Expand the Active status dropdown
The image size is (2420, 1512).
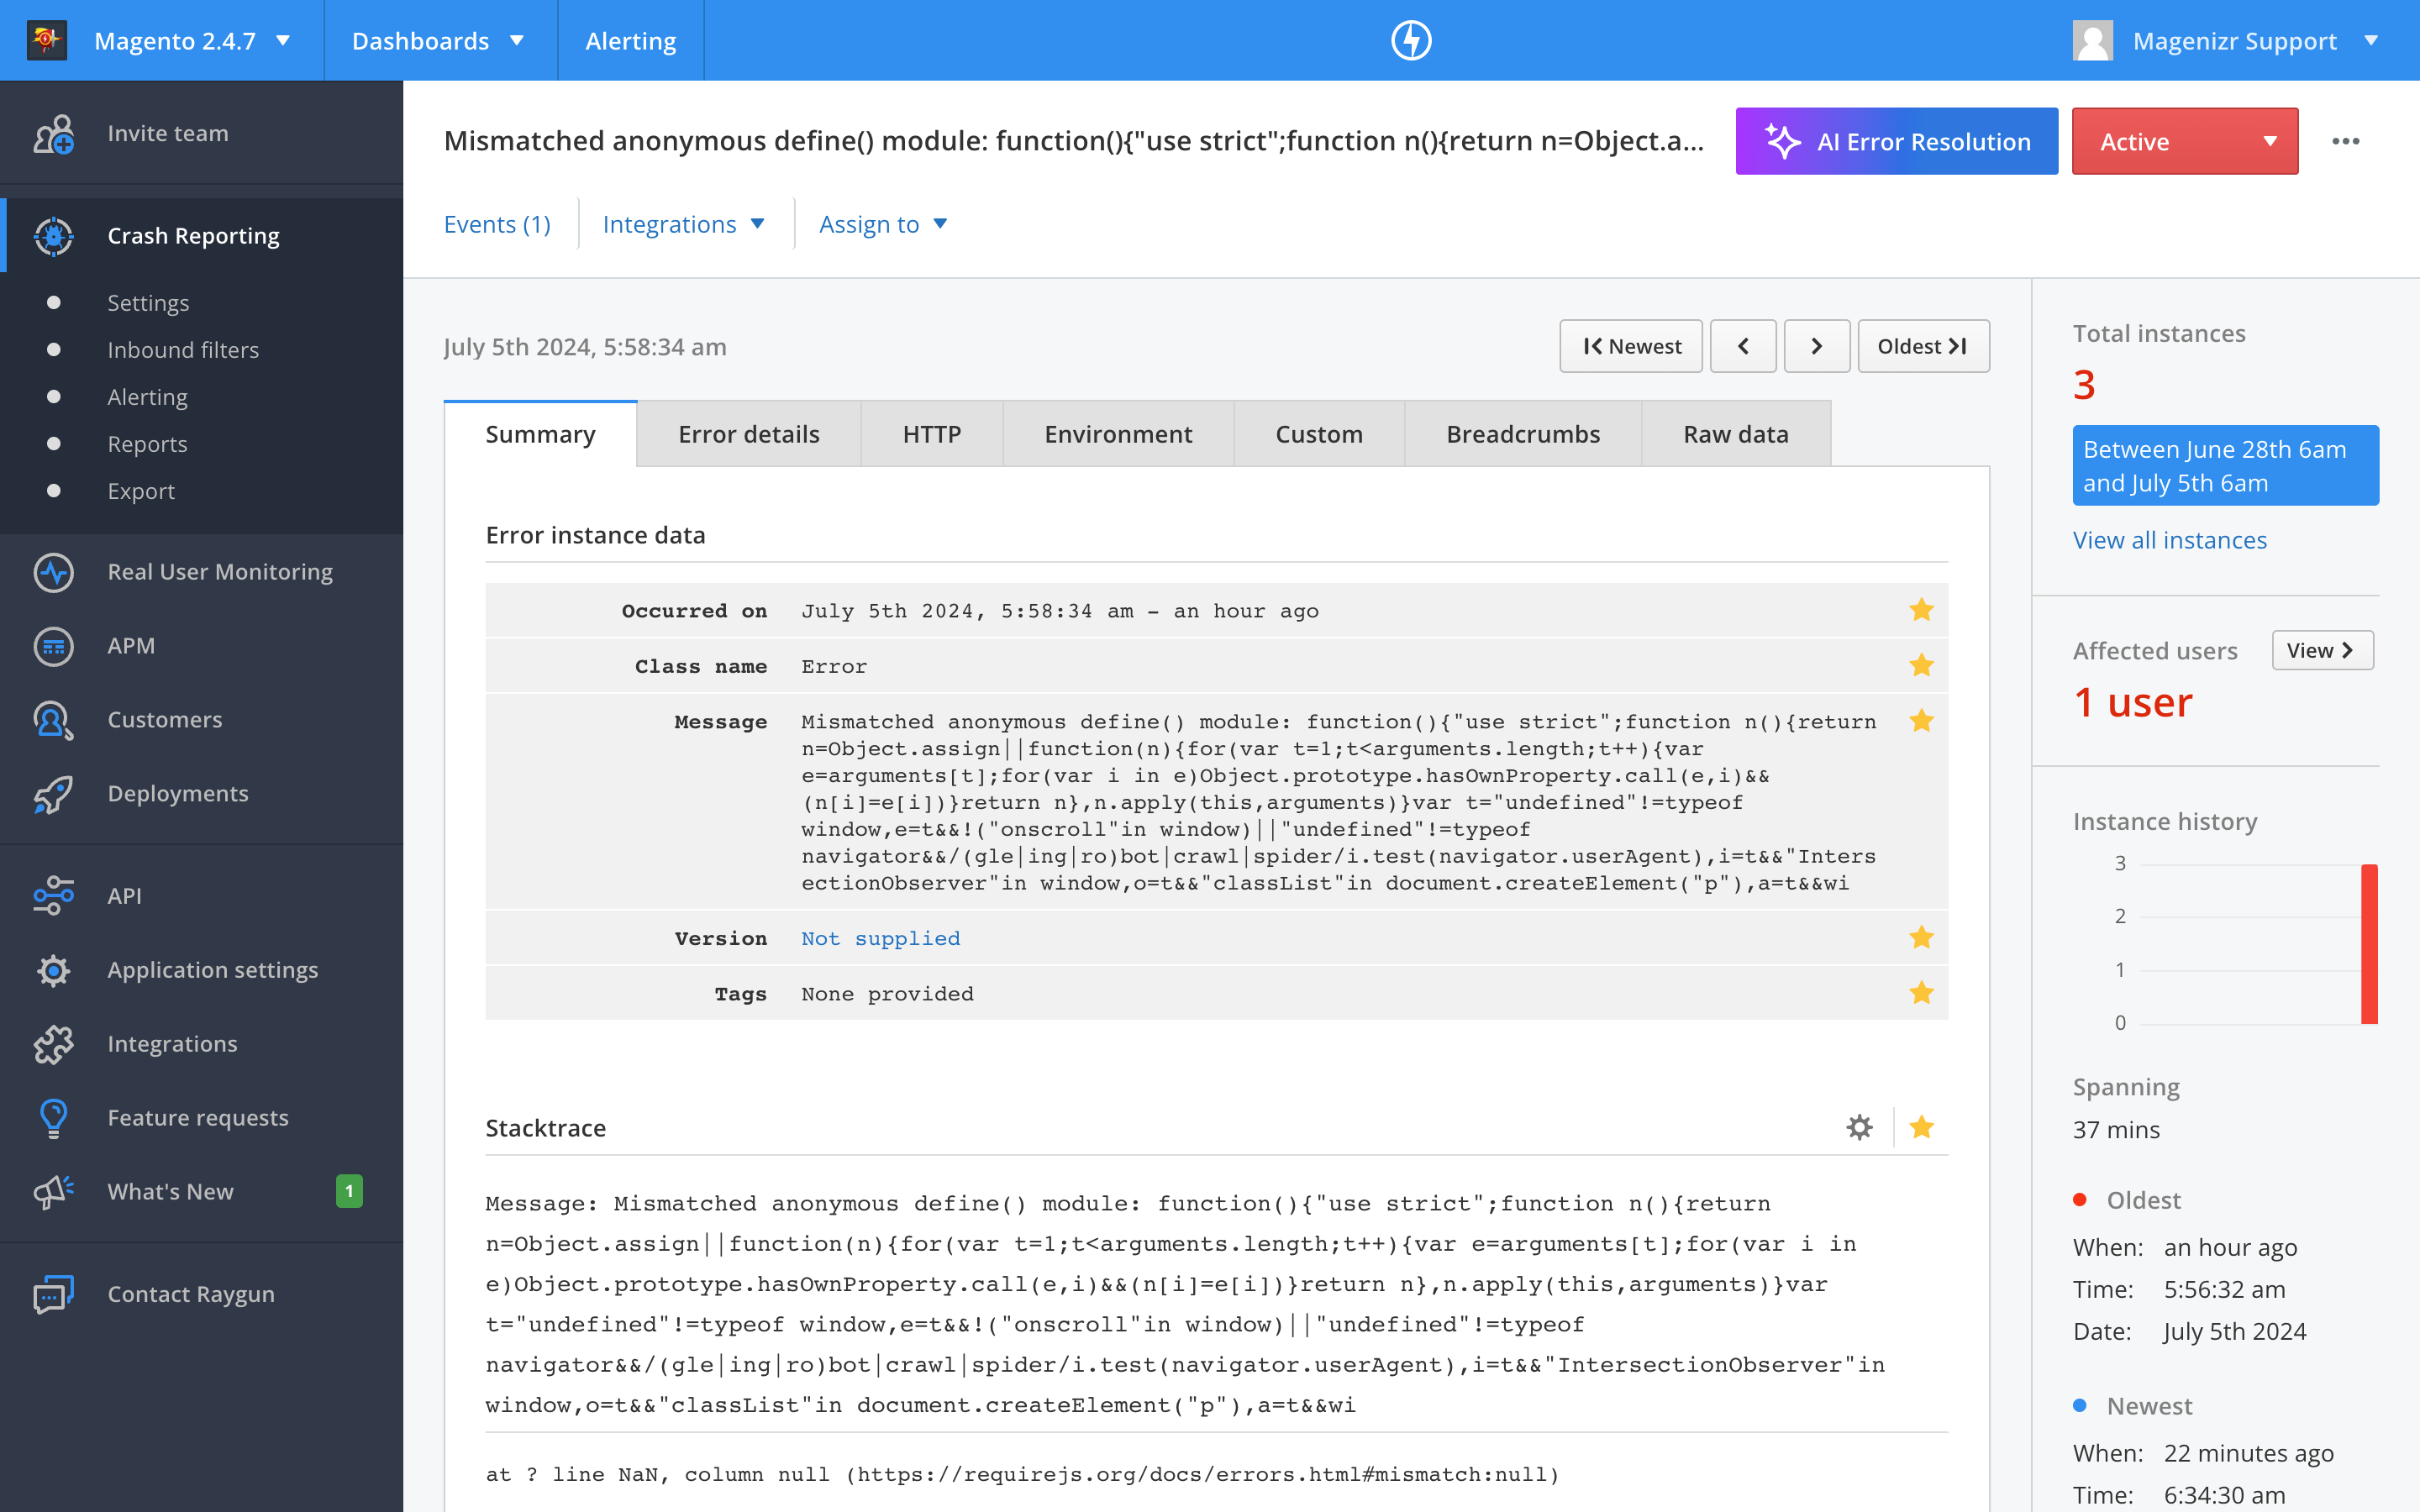click(2184, 142)
